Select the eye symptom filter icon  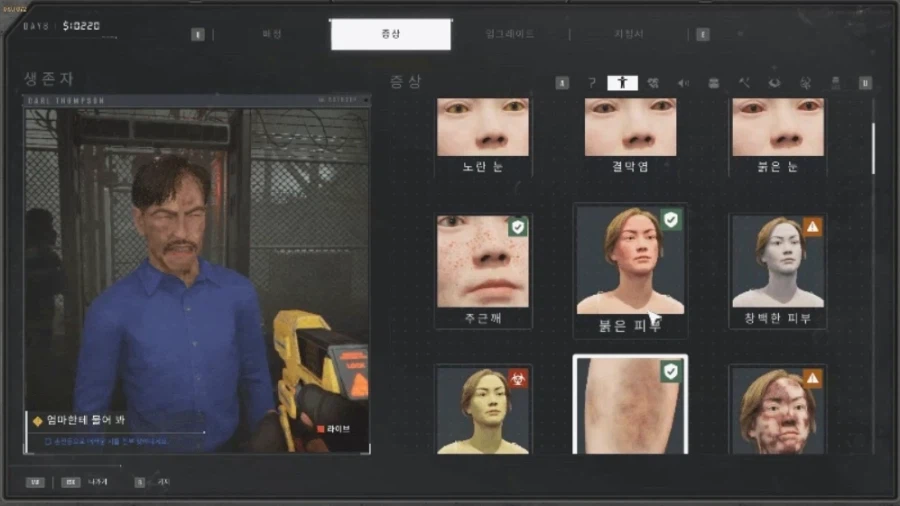(x=773, y=83)
